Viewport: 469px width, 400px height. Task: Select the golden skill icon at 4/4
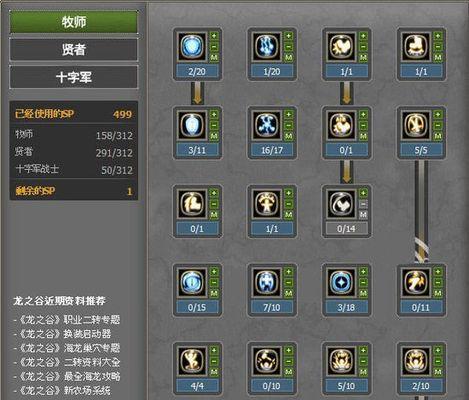click(192, 361)
